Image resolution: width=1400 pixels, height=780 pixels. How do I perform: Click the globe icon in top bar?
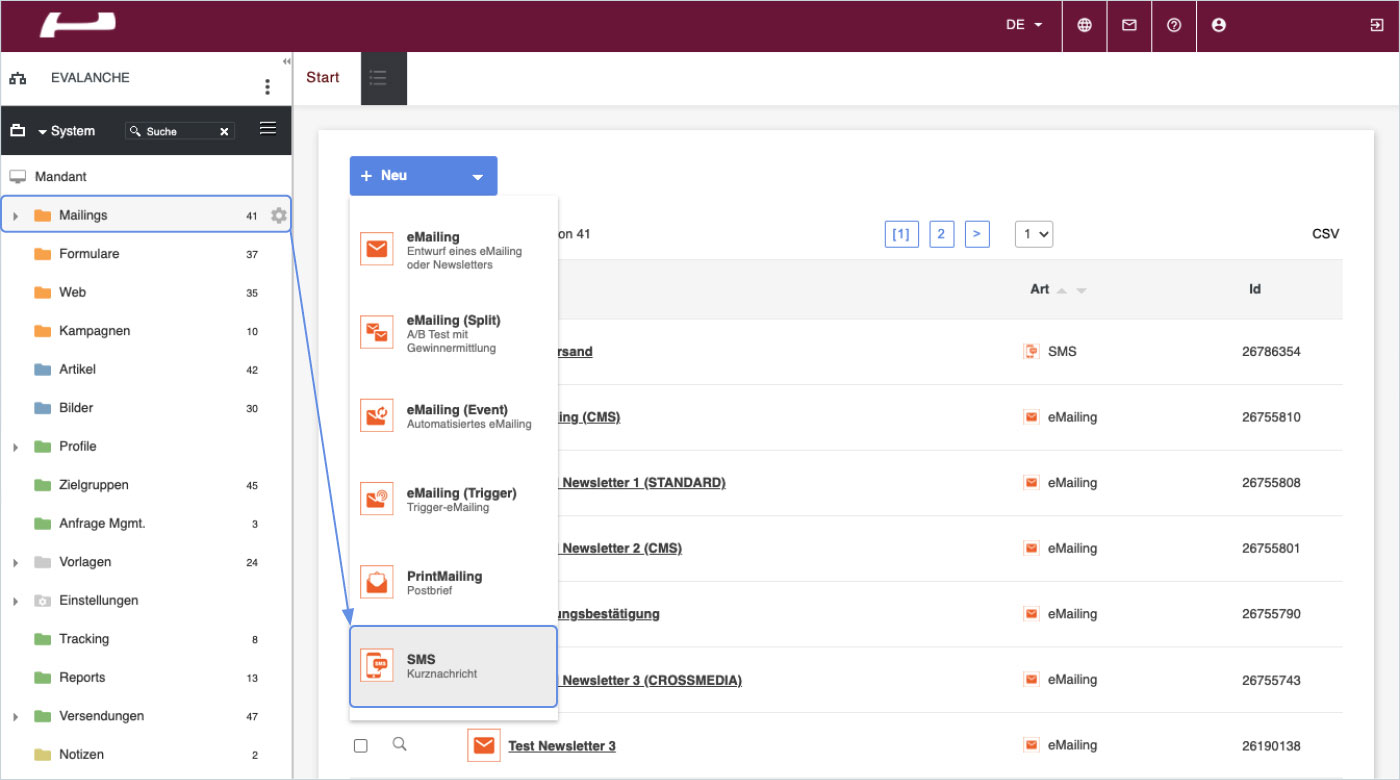(1084, 26)
